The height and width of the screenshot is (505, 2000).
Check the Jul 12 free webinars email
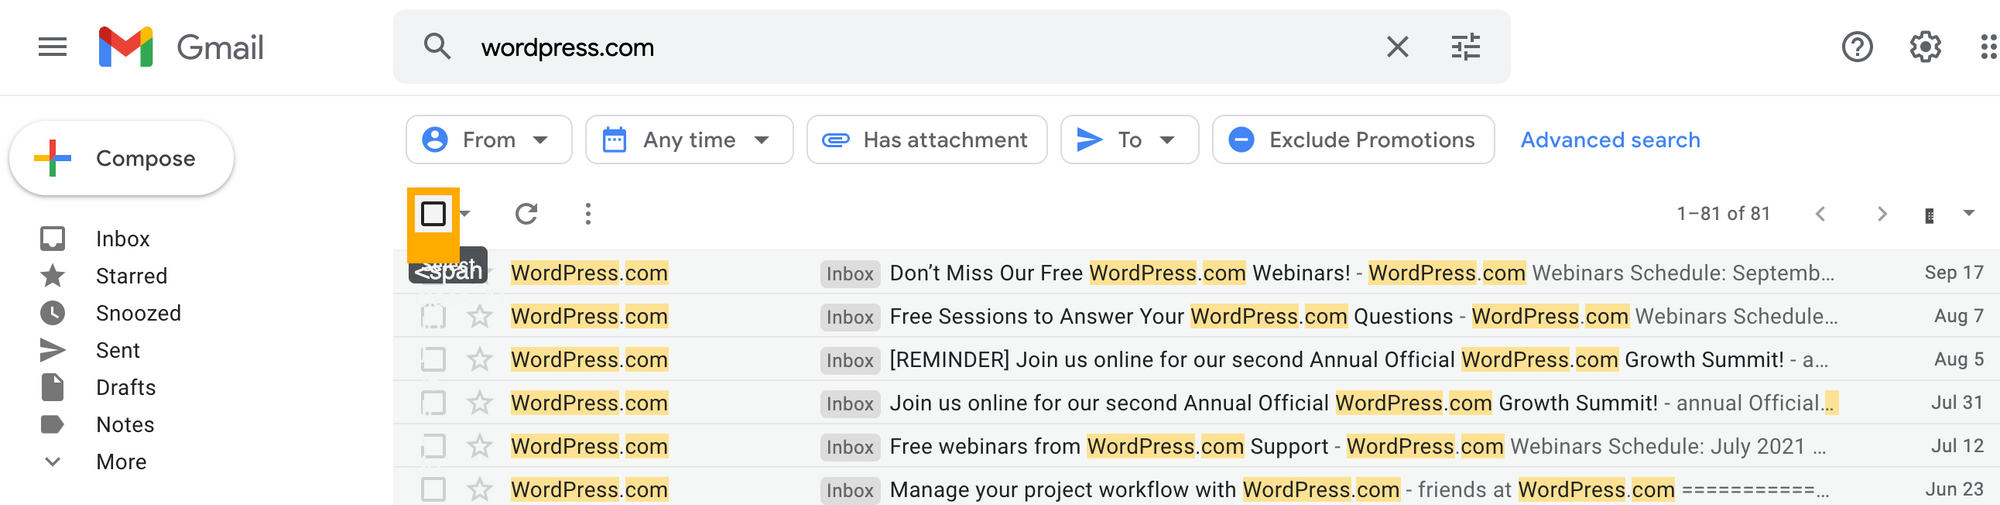coord(433,446)
